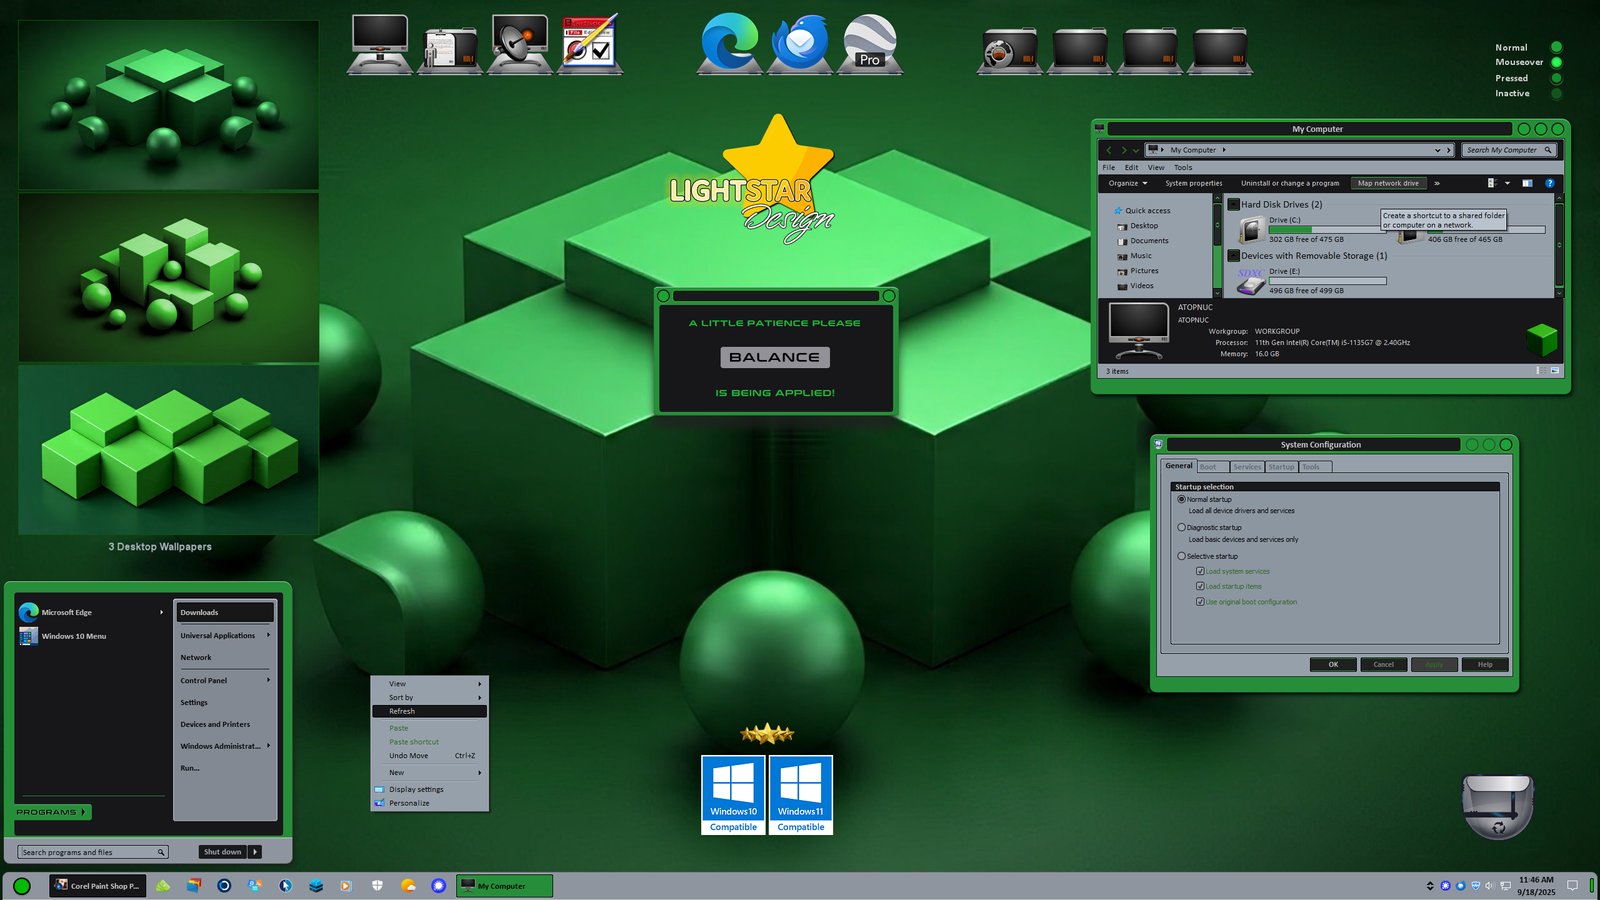Click the Search programs and files field
Image resolution: width=1600 pixels, height=900 pixels.
coord(88,852)
